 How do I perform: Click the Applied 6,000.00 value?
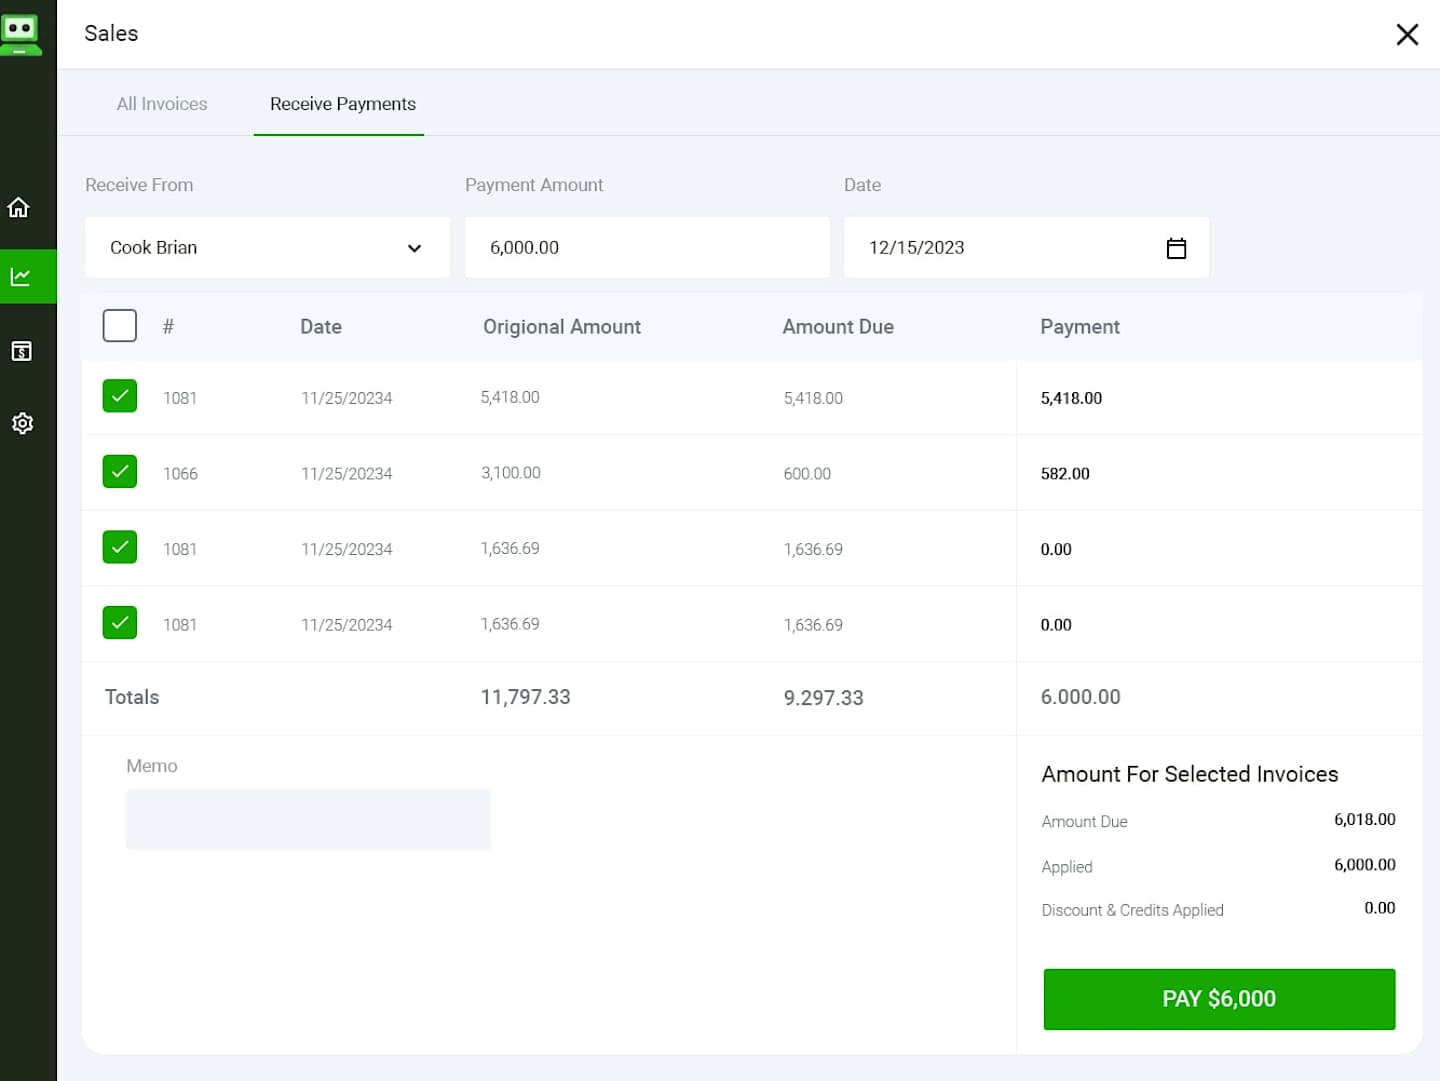tap(1365, 865)
